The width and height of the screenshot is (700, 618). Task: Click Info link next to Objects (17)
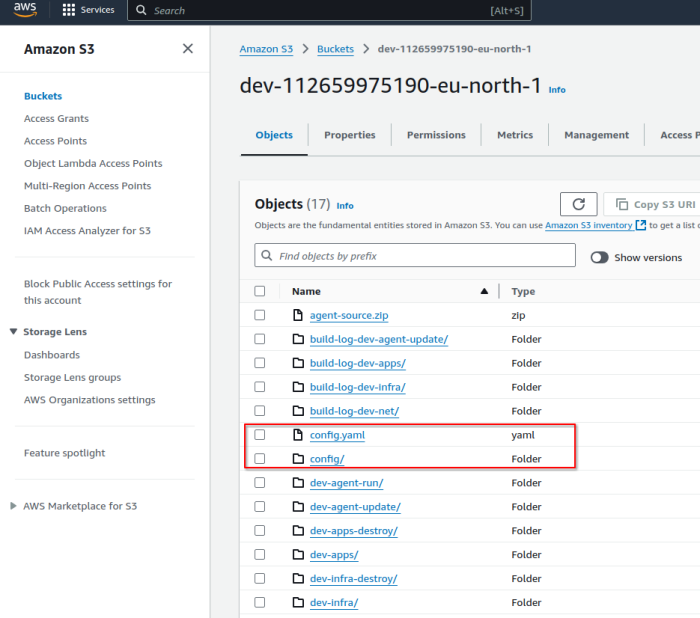pos(345,206)
